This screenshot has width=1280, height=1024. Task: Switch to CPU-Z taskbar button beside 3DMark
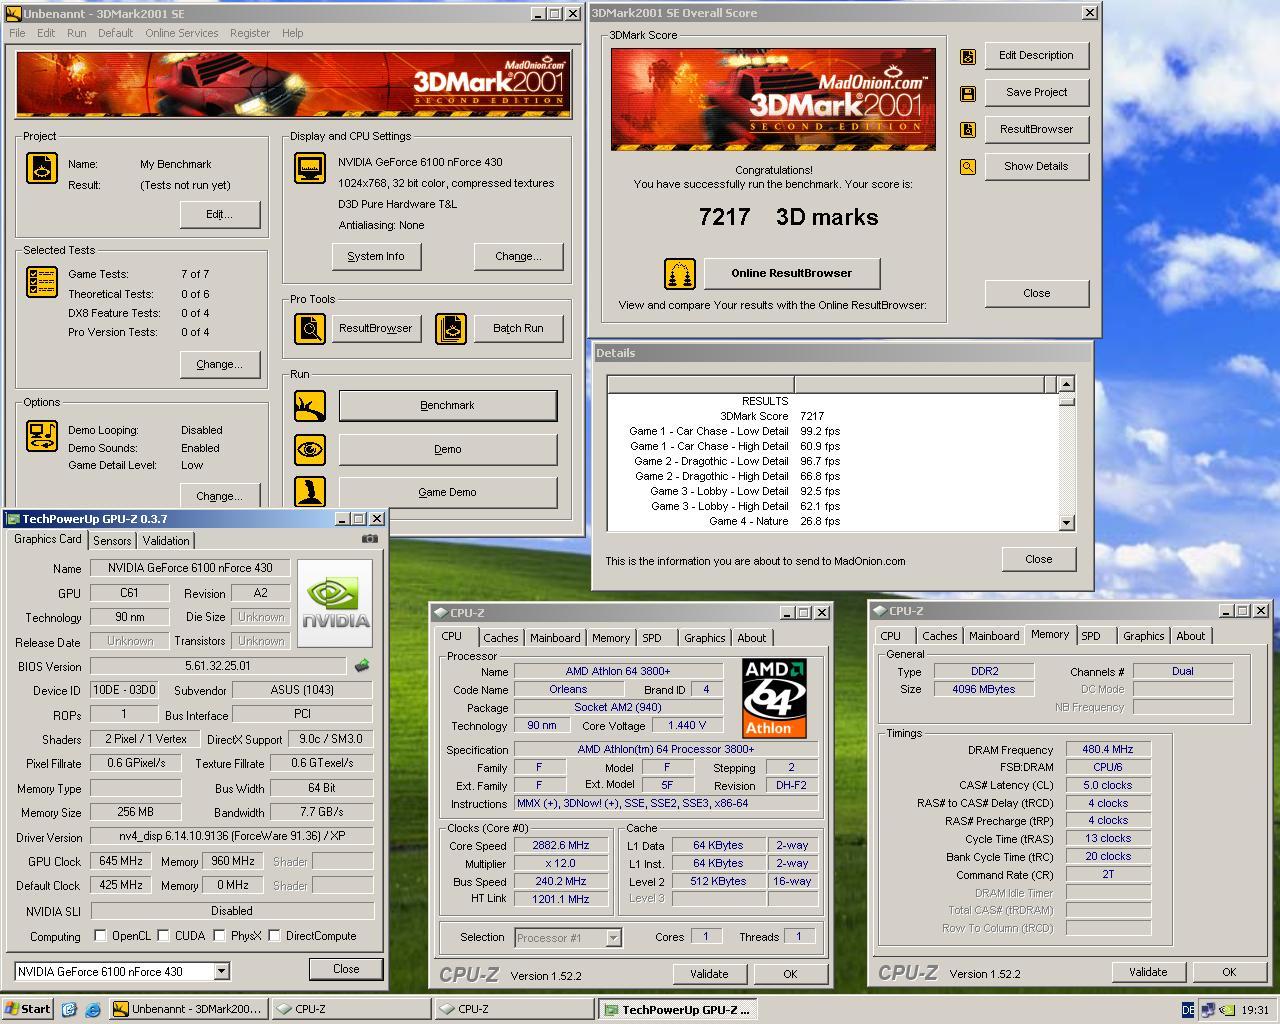[x=351, y=1009]
